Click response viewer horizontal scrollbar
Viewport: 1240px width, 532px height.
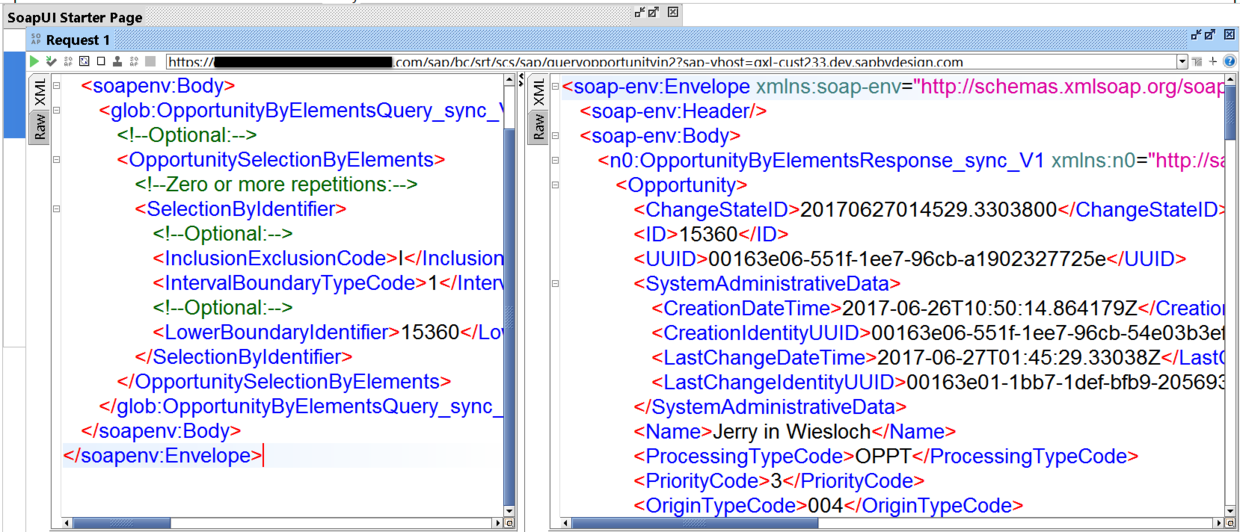click(893, 522)
